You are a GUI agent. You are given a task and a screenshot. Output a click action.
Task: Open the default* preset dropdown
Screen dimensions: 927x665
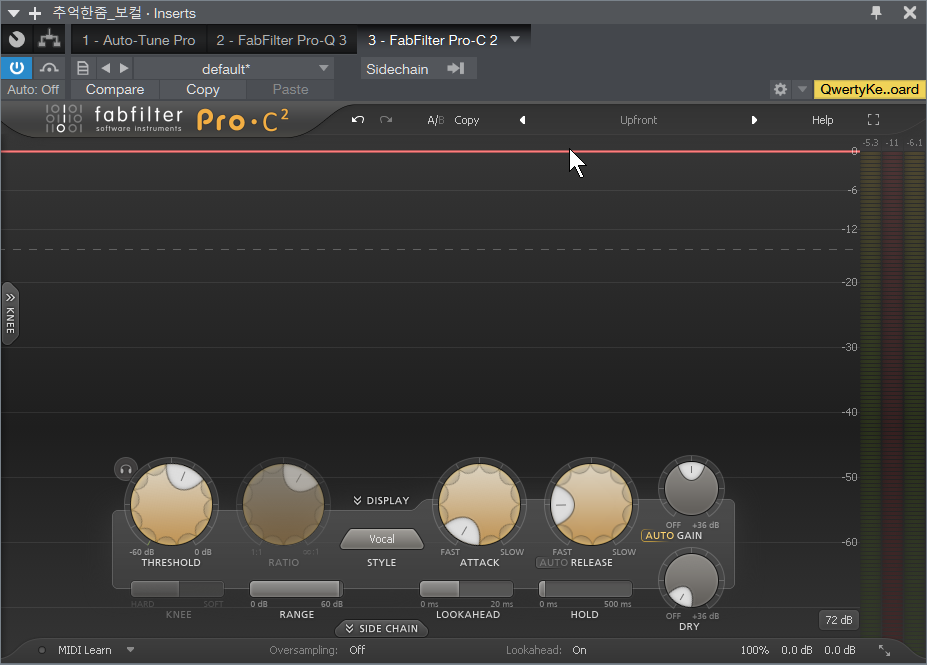[x=234, y=69]
